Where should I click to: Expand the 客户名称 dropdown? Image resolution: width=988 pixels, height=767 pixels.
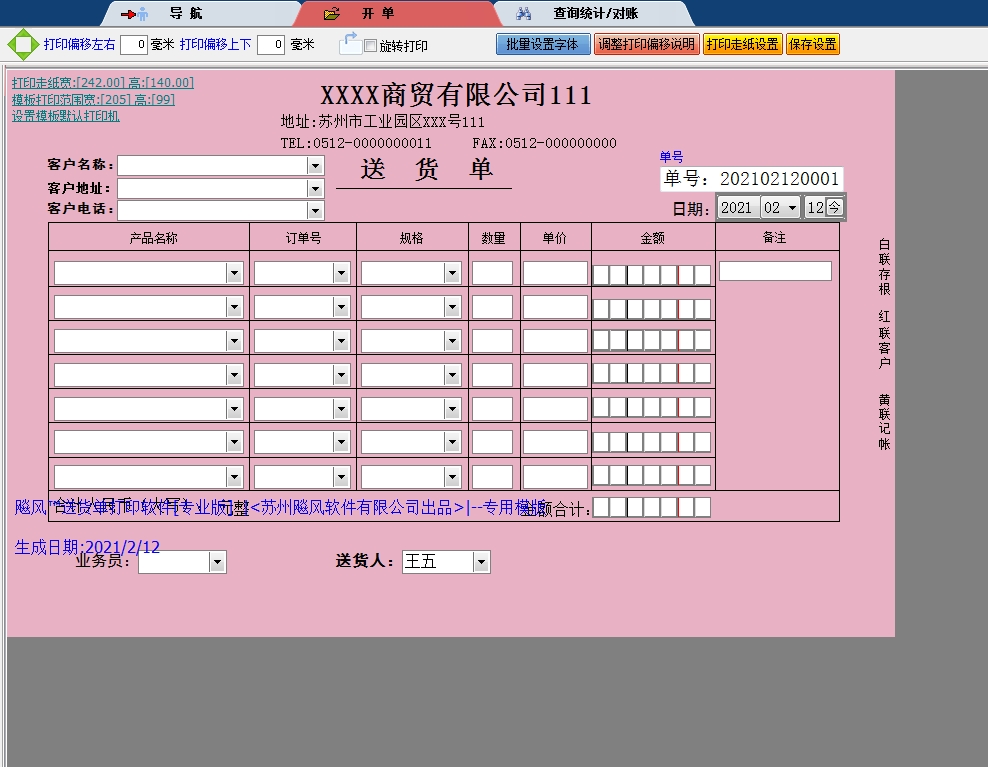tap(315, 165)
